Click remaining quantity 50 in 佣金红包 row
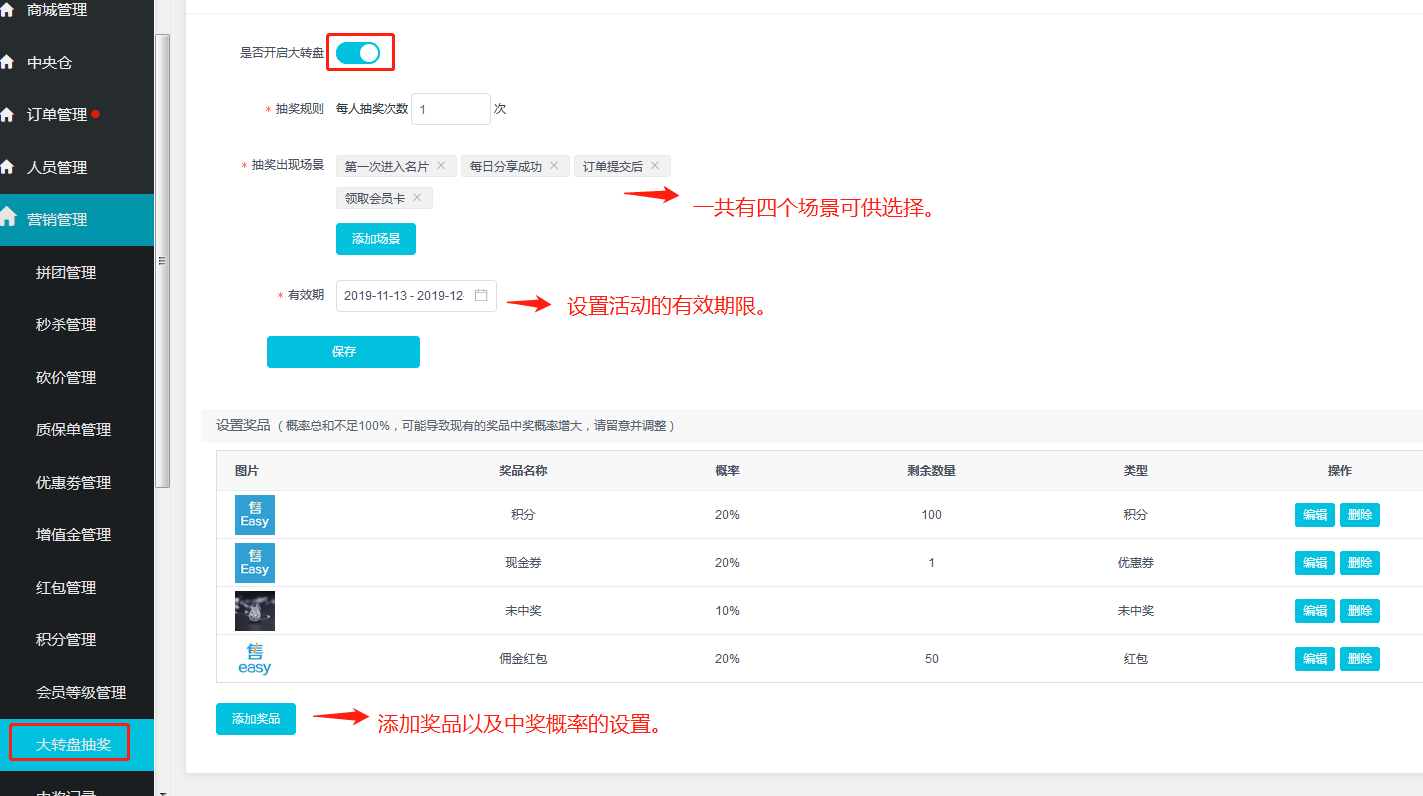 pos(931,659)
